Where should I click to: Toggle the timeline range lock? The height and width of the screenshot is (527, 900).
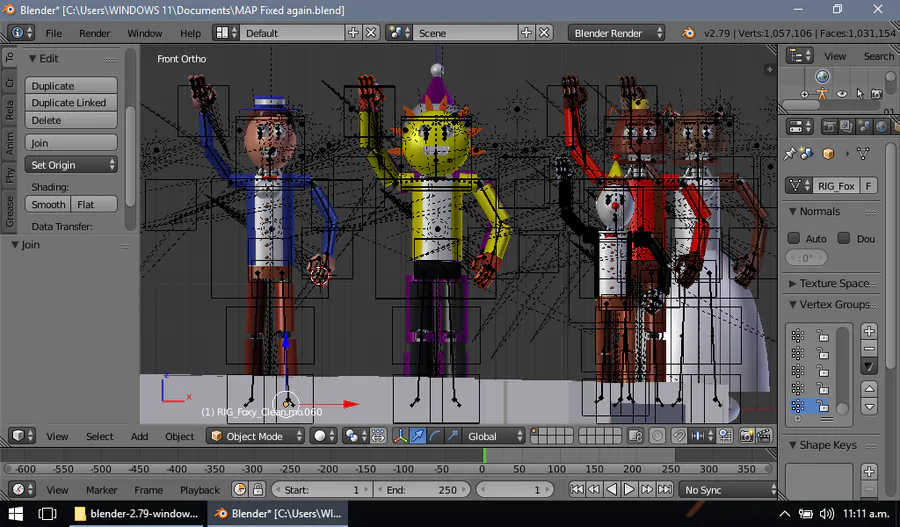click(x=258, y=490)
